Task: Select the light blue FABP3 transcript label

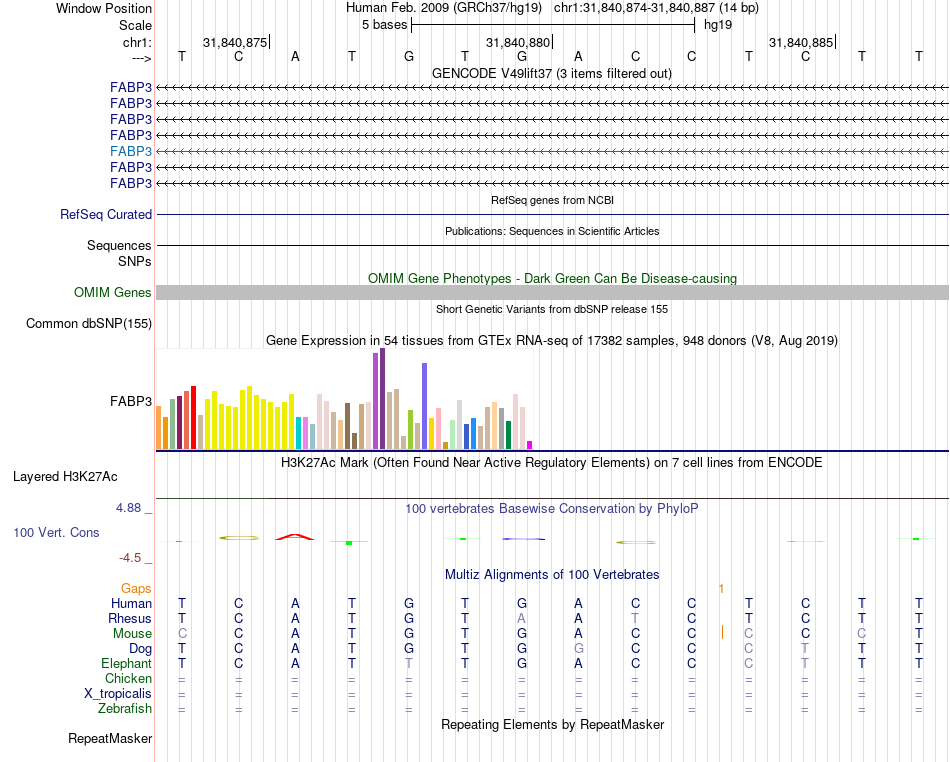Action: [x=131, y=151]
